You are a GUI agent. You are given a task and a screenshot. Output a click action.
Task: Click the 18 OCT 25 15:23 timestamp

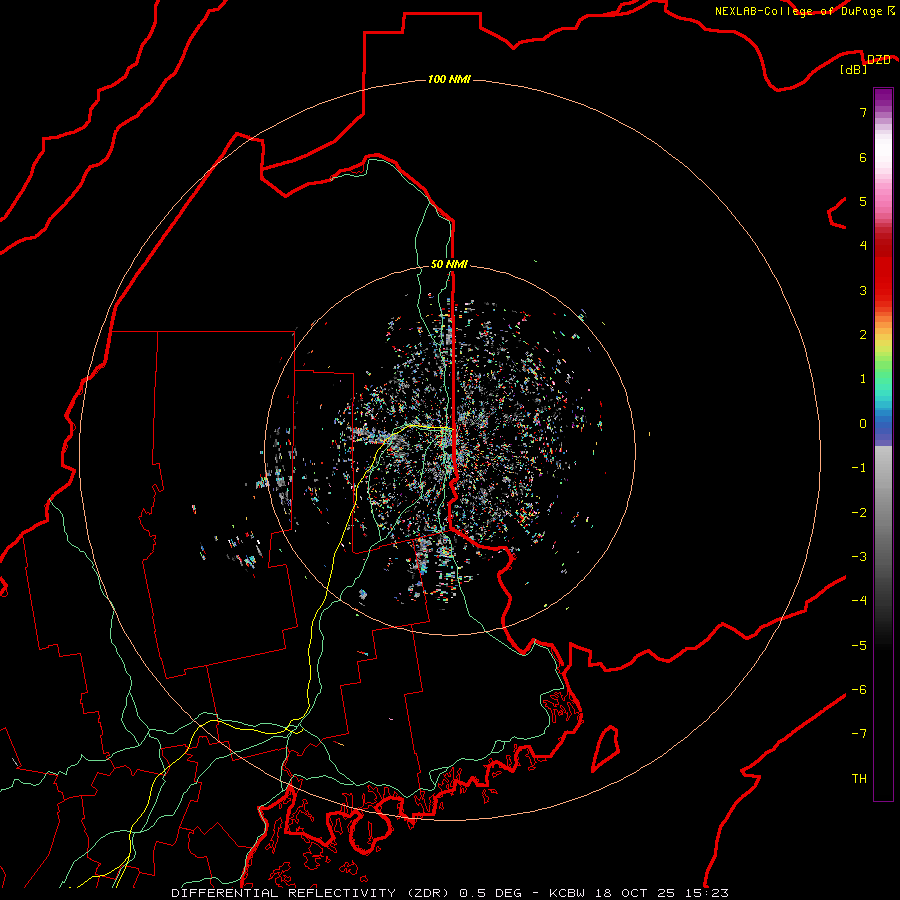[x=660, y=893]
